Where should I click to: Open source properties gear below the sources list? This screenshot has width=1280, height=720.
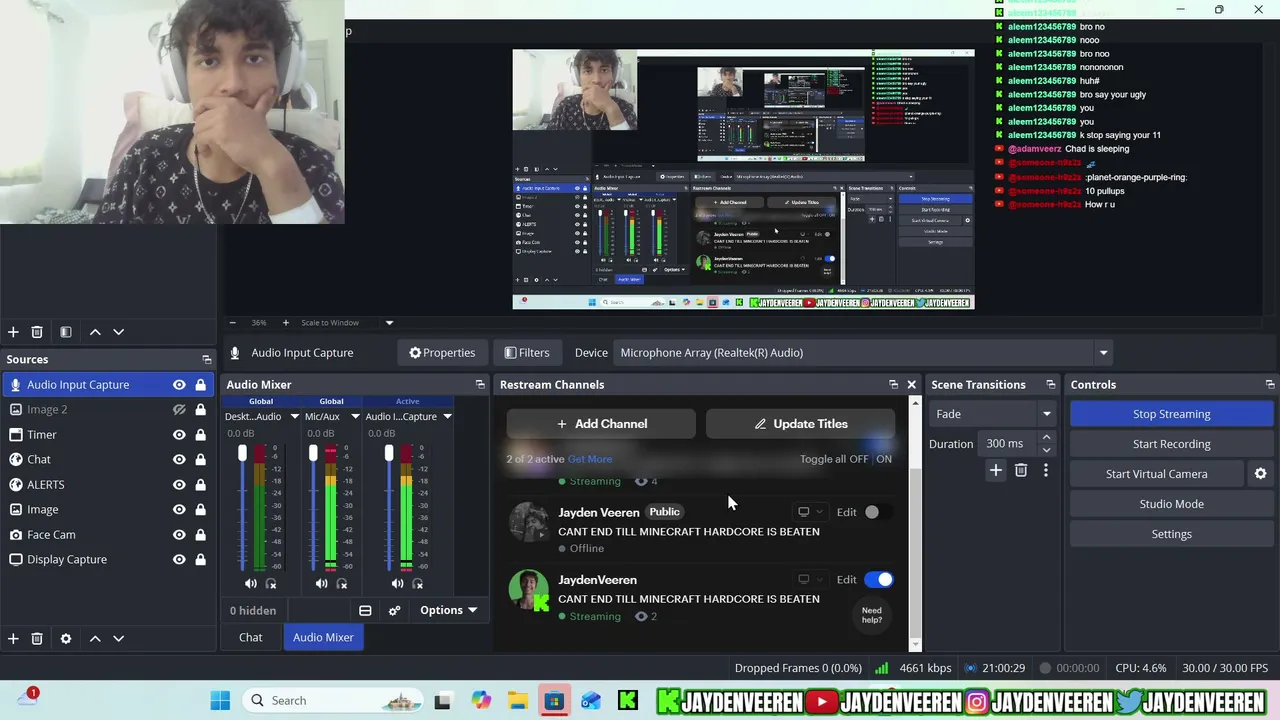66,638
